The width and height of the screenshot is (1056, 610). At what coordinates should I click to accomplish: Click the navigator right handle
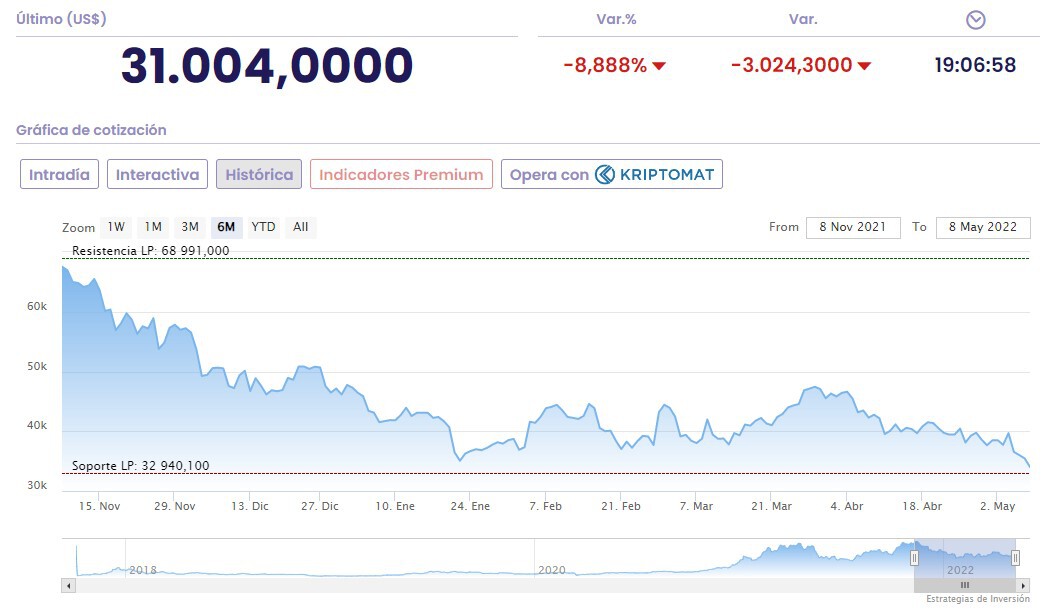pyautogui.click(x=1016, y=557)
